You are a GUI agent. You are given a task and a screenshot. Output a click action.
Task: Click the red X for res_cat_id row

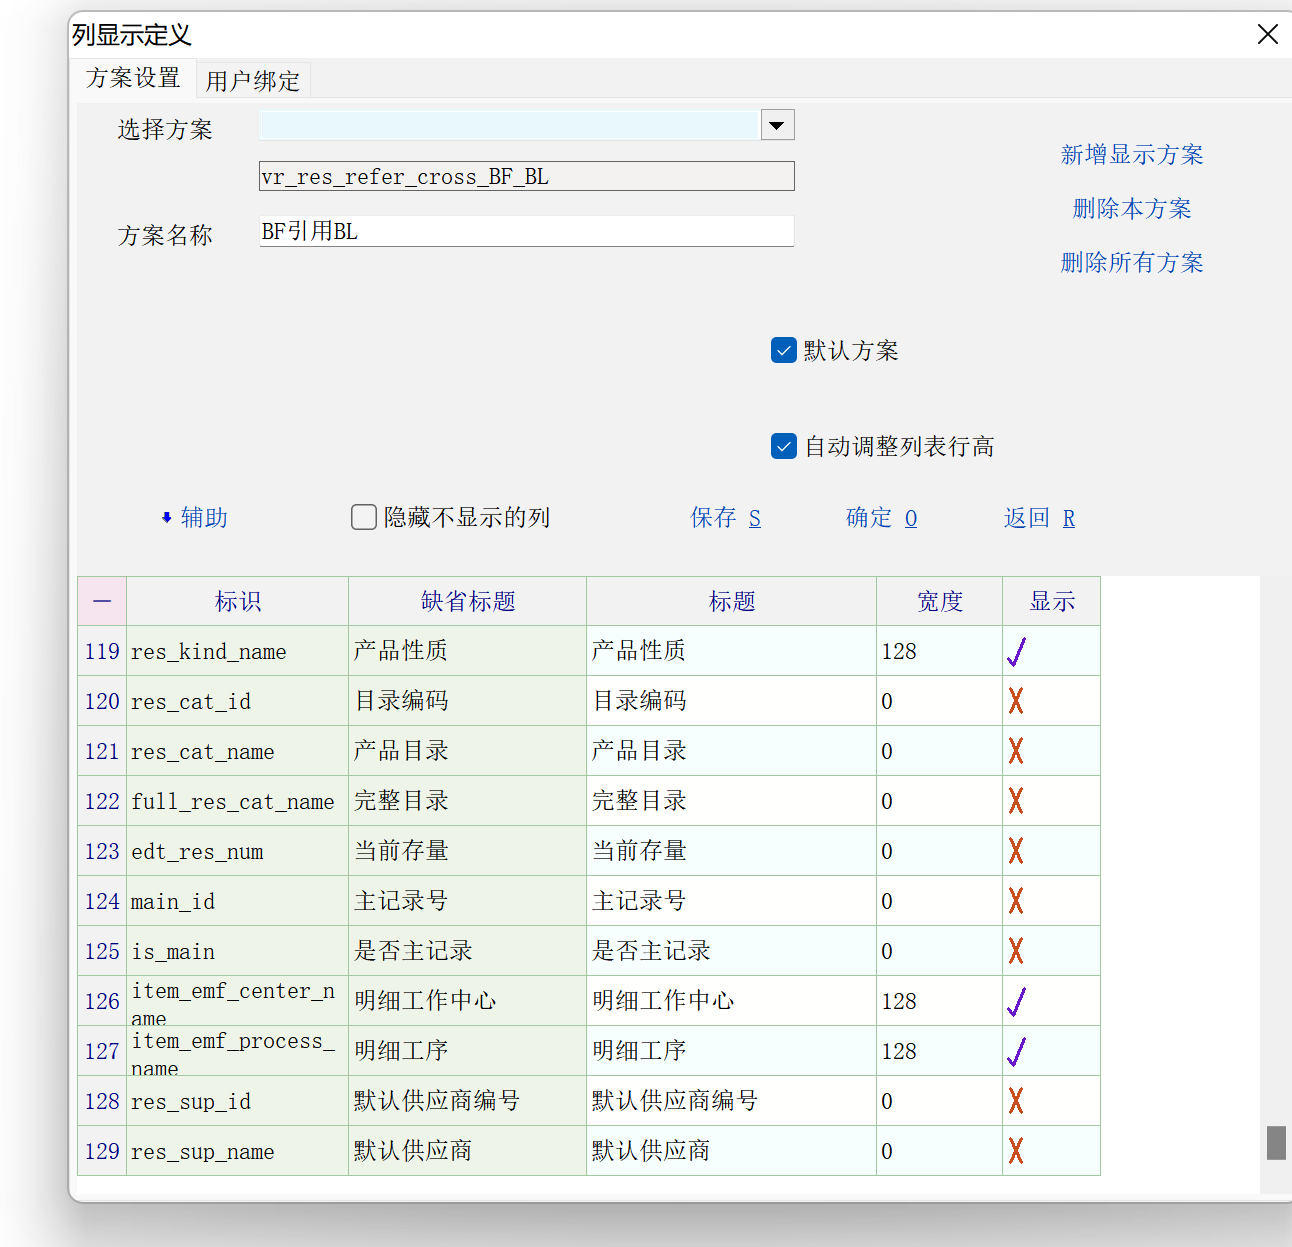tap(1016, 701)
